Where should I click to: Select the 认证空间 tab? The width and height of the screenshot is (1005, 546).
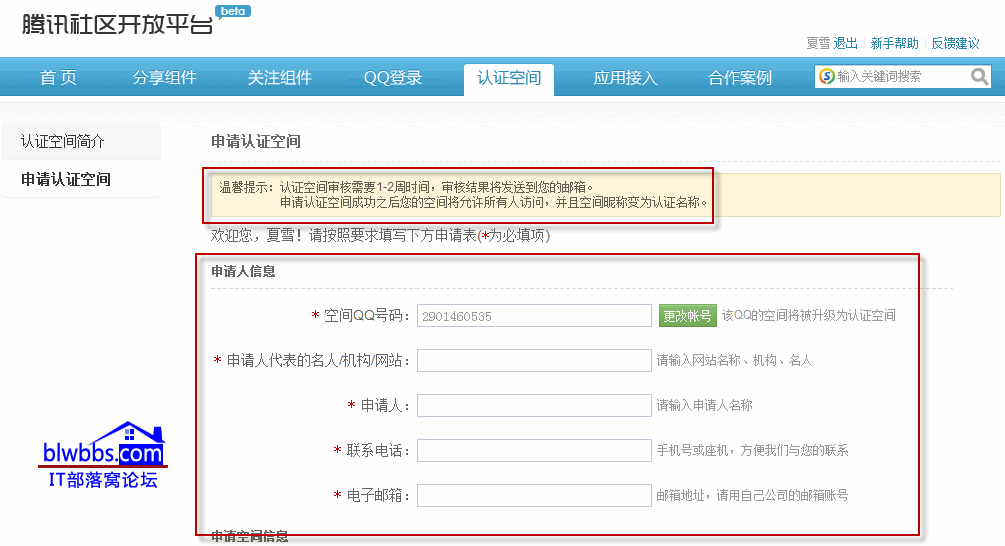tap(509, 79)
